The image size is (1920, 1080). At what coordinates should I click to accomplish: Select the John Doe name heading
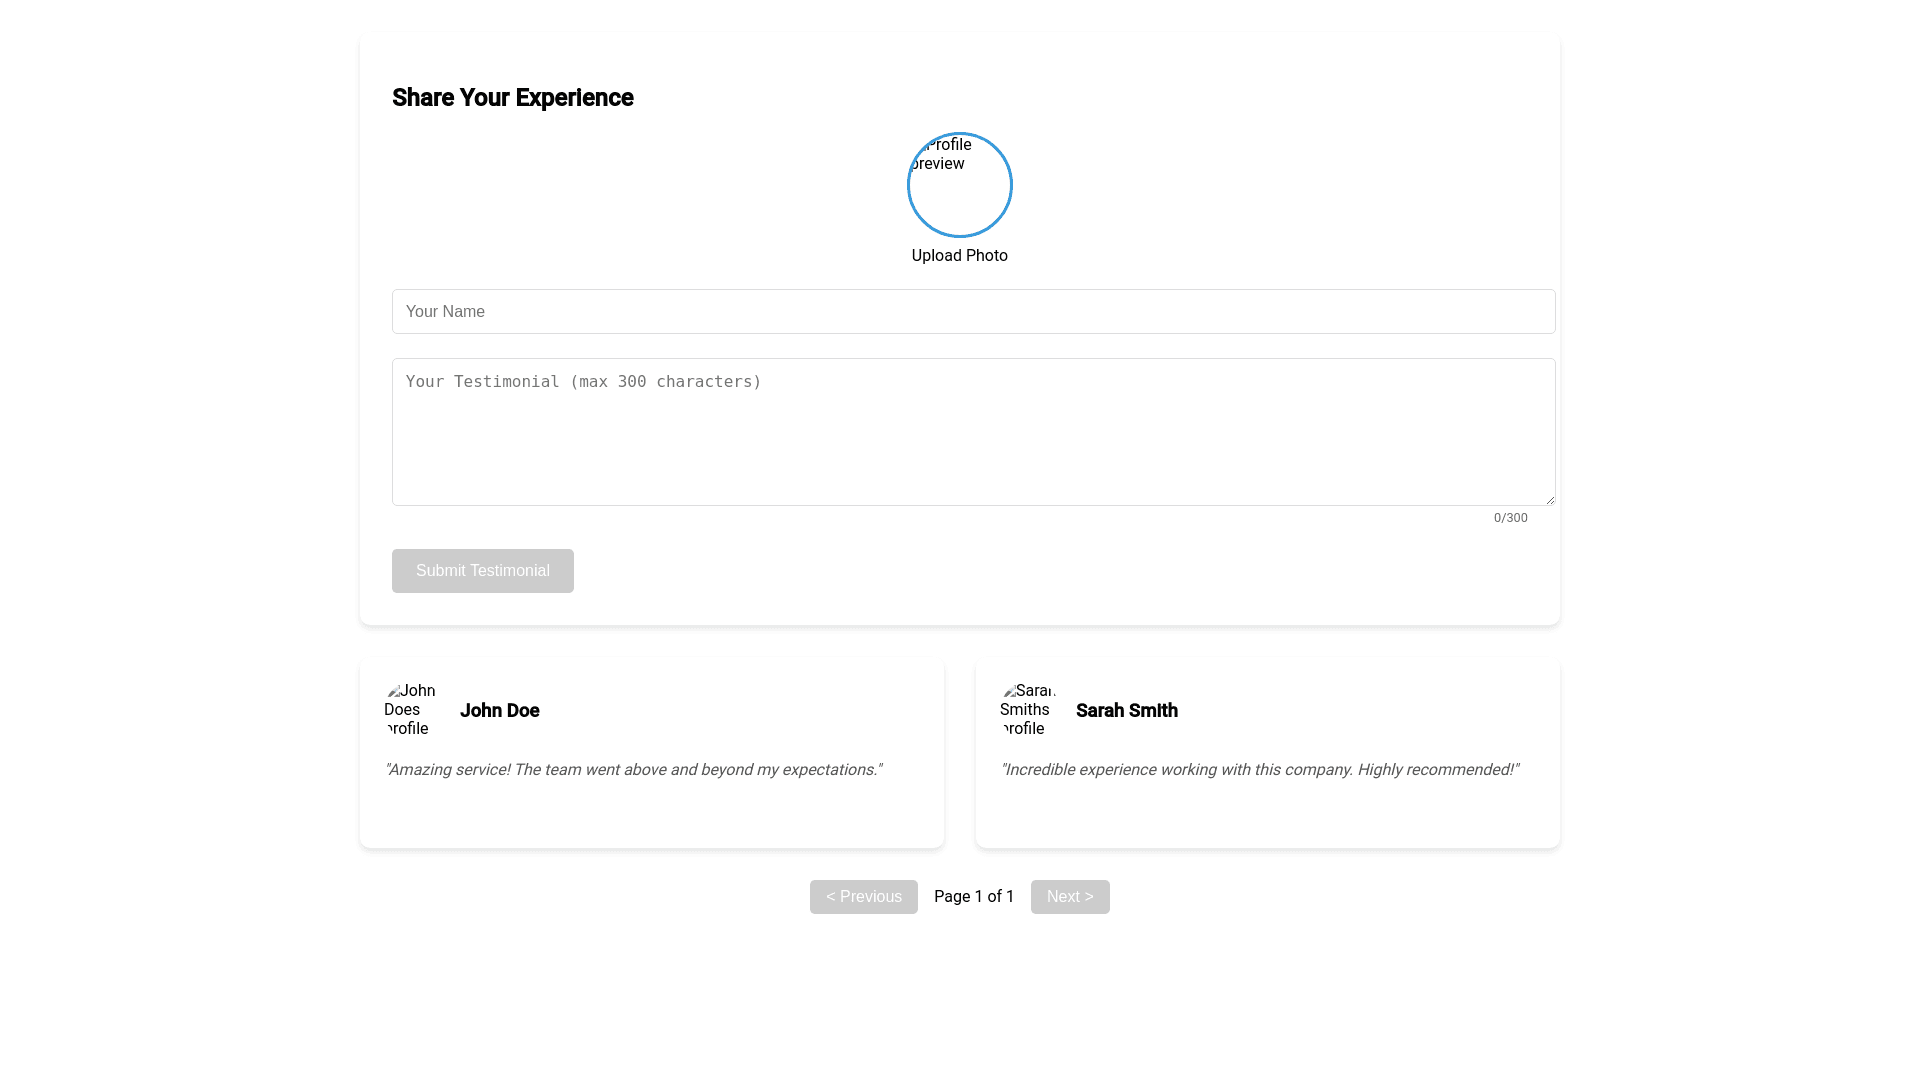coord(499,711)
